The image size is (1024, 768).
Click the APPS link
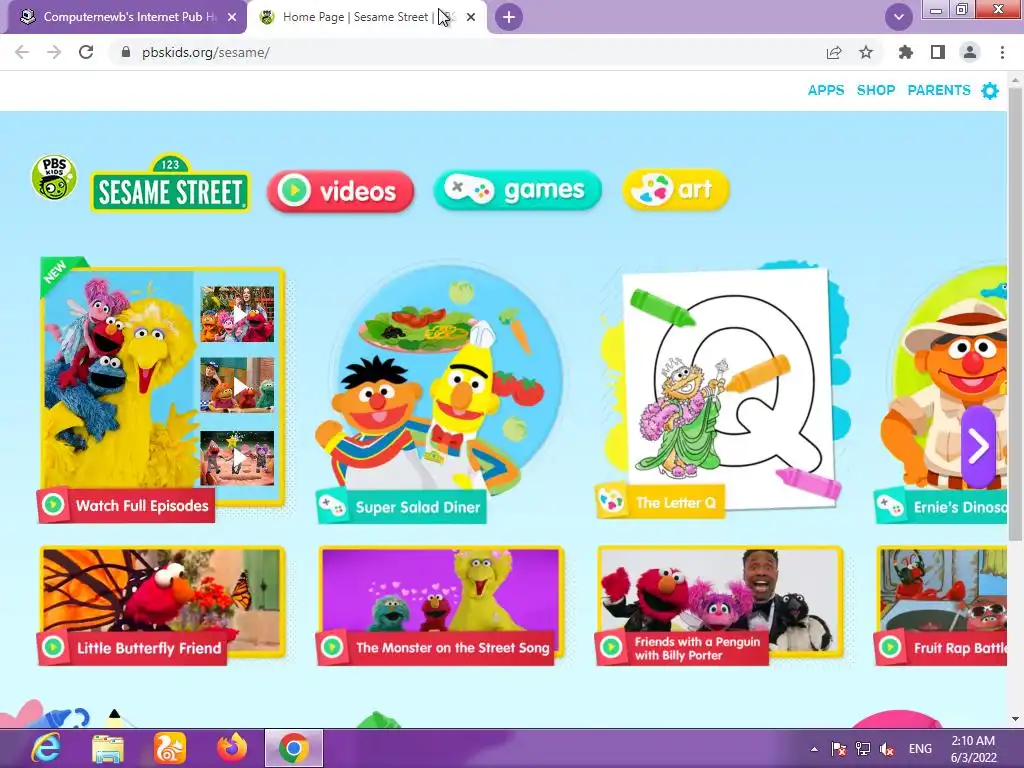click(825, 90)
